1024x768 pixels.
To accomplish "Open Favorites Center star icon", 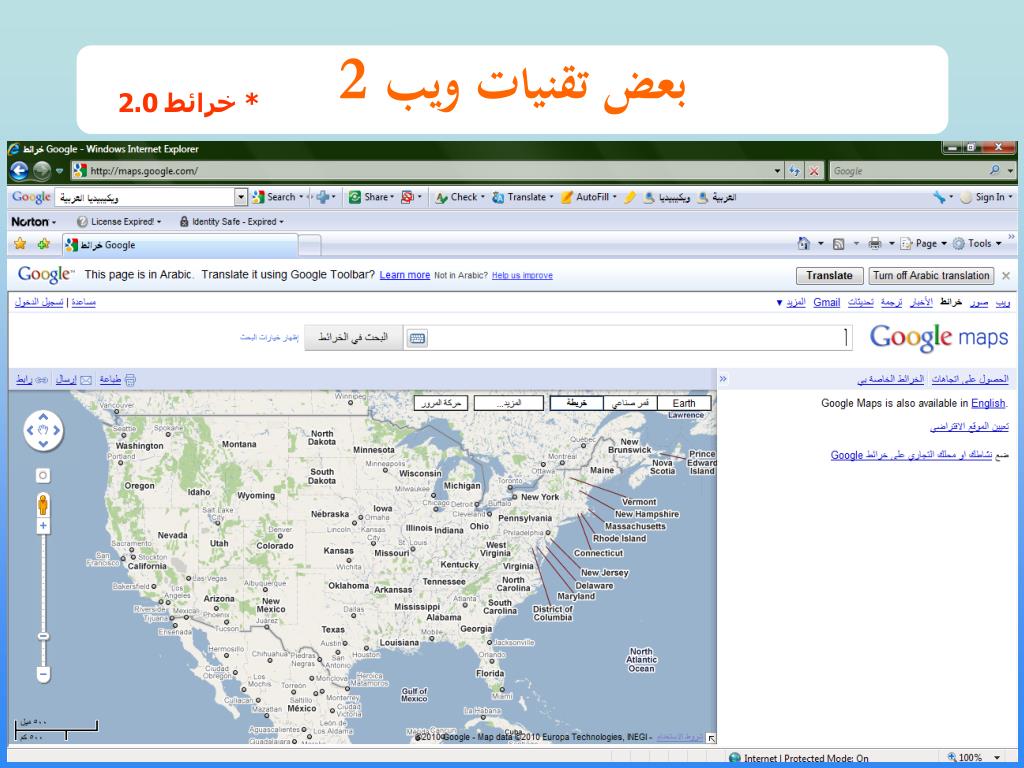I will [20, 244].
